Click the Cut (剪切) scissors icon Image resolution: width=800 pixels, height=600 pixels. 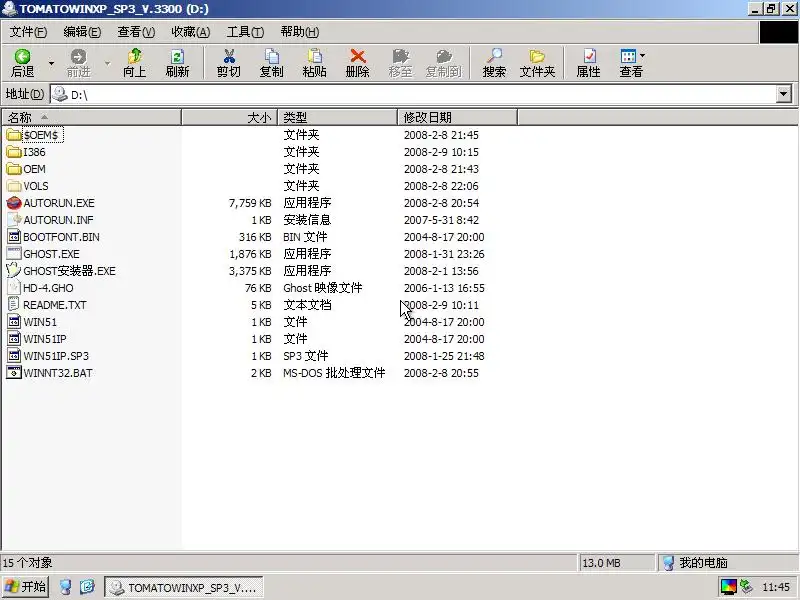229,56
